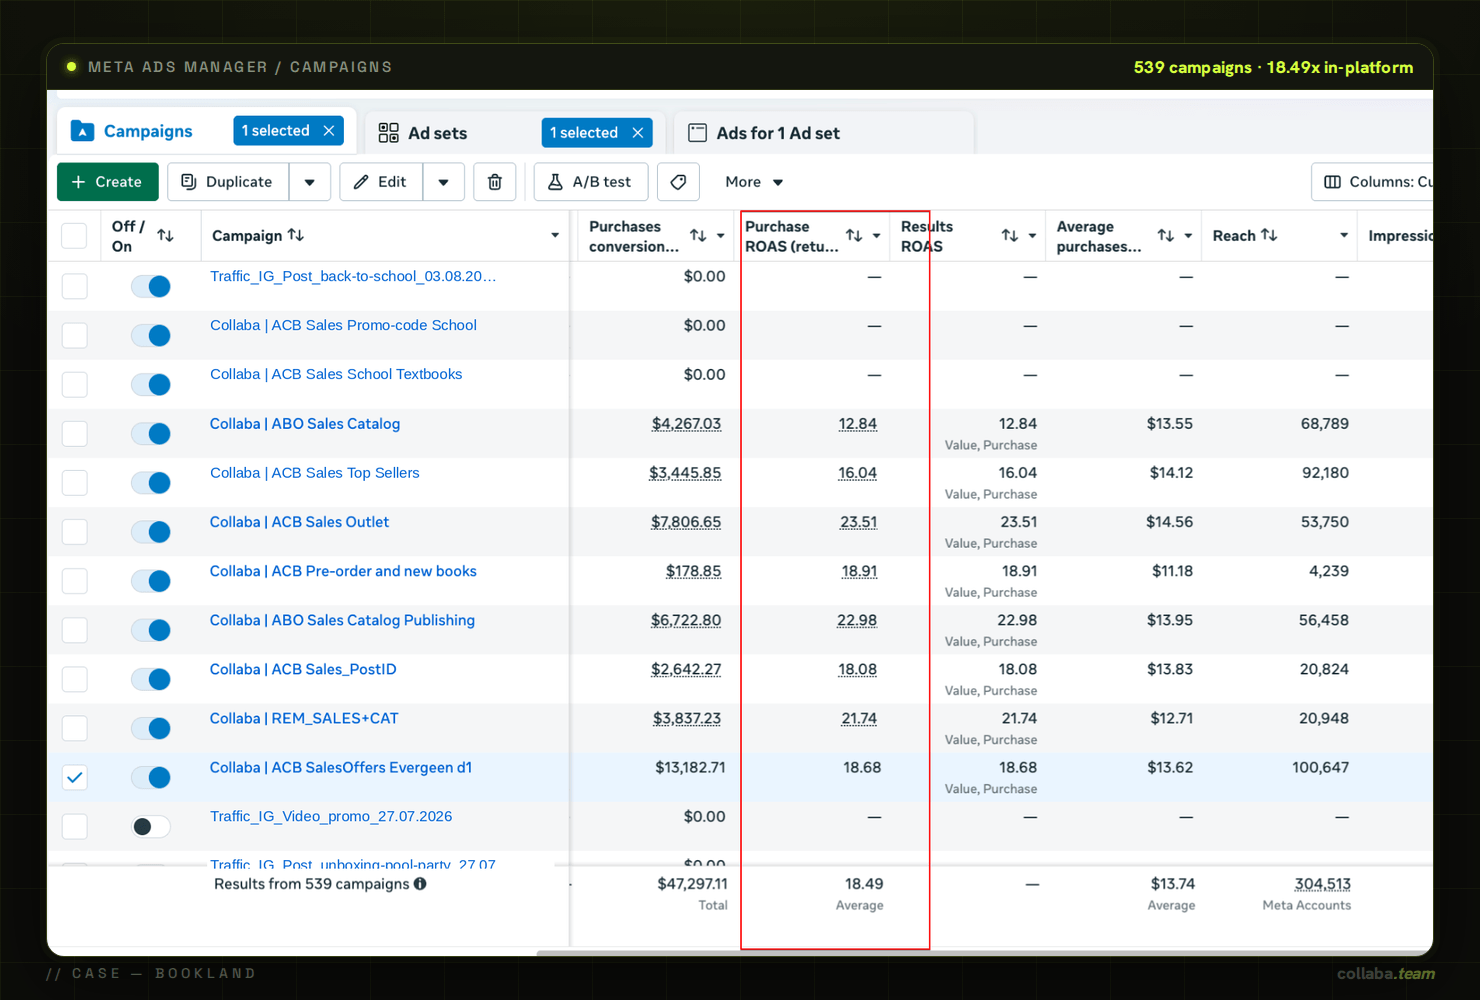Clear the Ad sets 1 selected chip
1480x1000 pixels.
point(637,133)
